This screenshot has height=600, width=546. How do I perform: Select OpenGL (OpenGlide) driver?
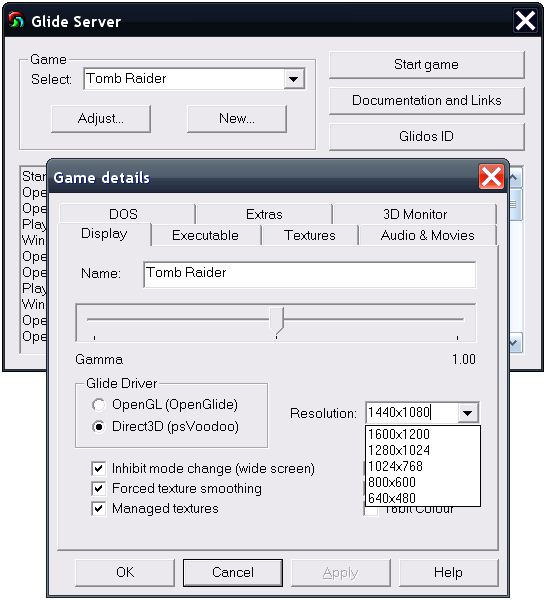tap(99, 405)
